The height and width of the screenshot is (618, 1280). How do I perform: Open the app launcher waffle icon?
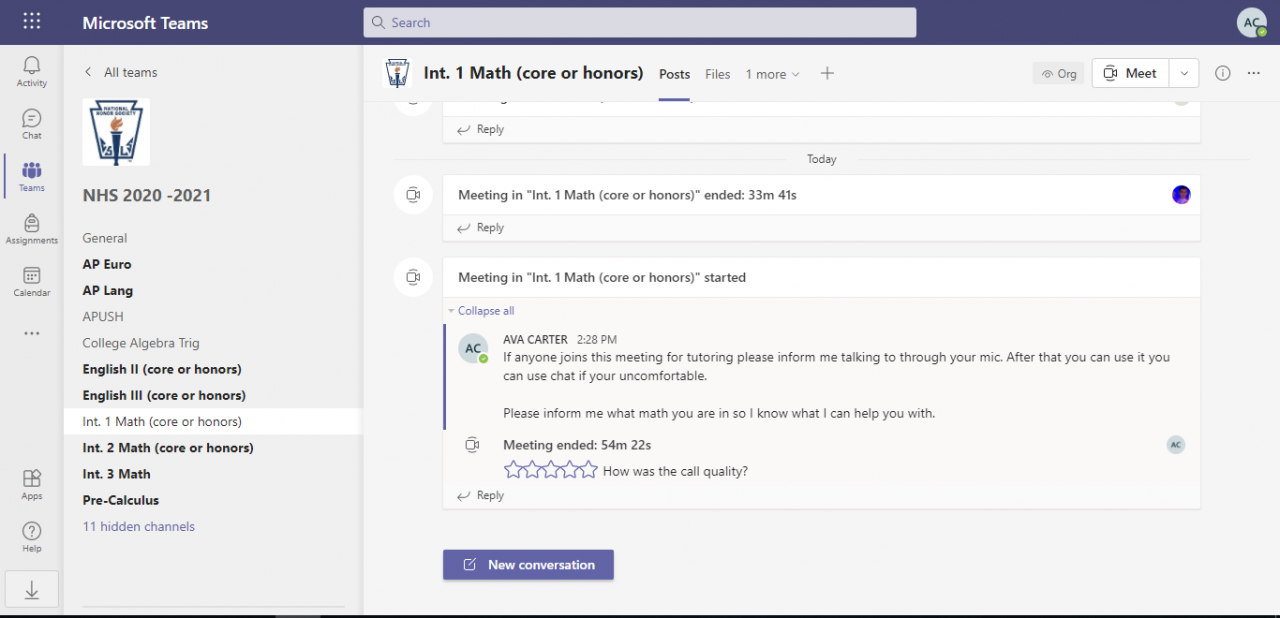pyautogui.click(x=32, y=21)
